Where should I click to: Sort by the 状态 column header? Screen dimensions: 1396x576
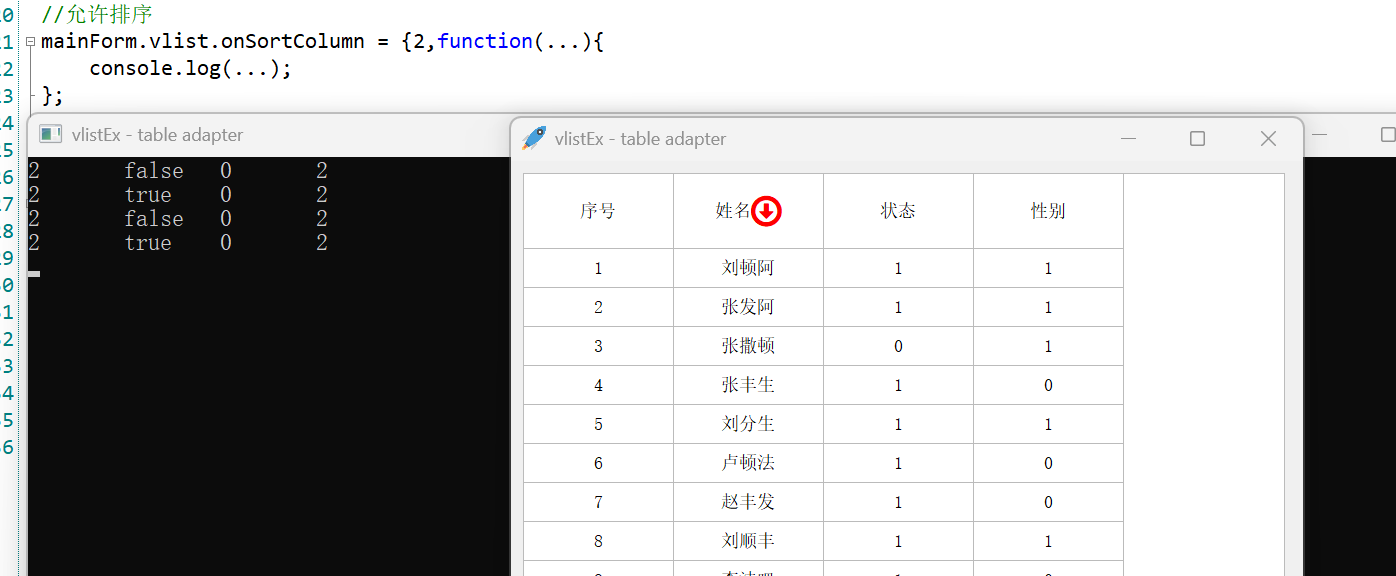tap(898, 211)
